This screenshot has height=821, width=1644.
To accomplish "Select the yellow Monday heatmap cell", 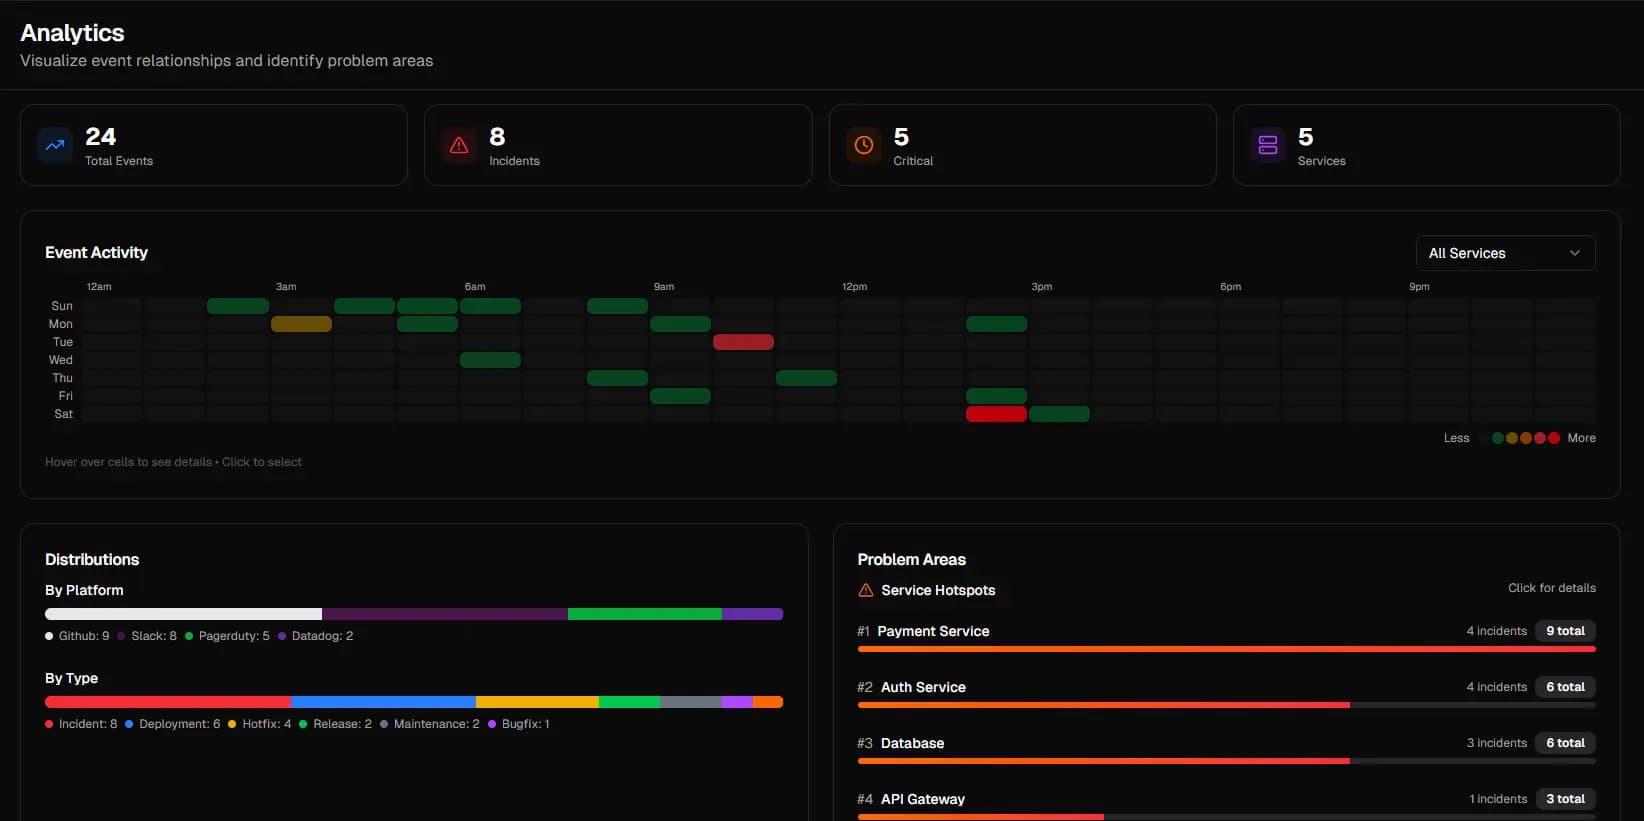I will [x=301, y=324].
